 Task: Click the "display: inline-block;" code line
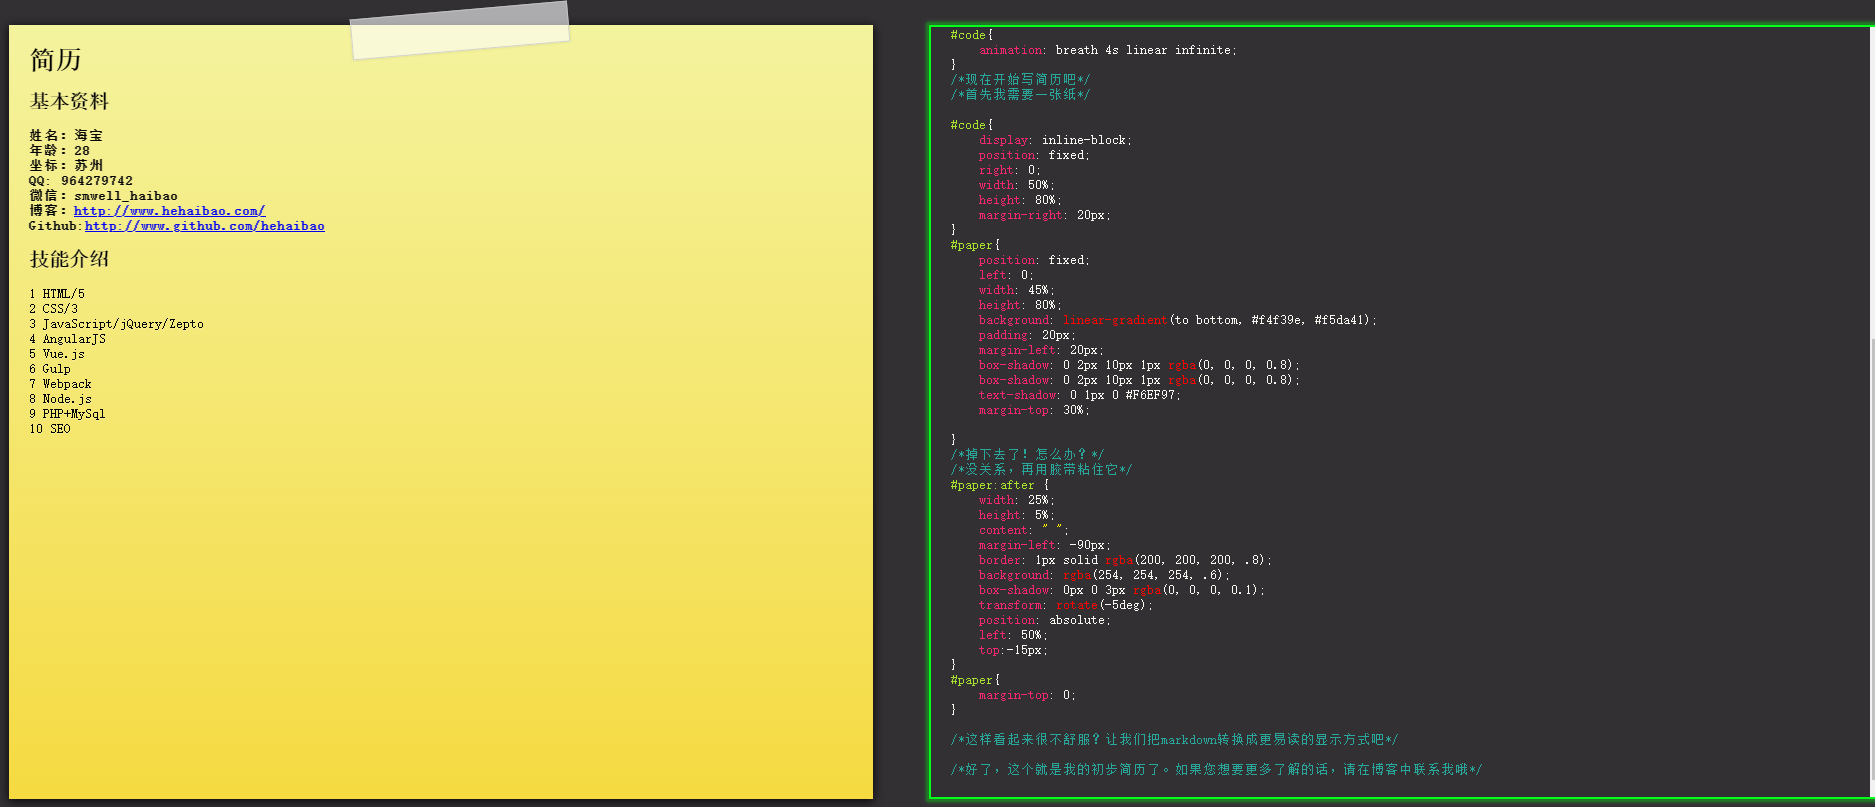click(1056, 140)
